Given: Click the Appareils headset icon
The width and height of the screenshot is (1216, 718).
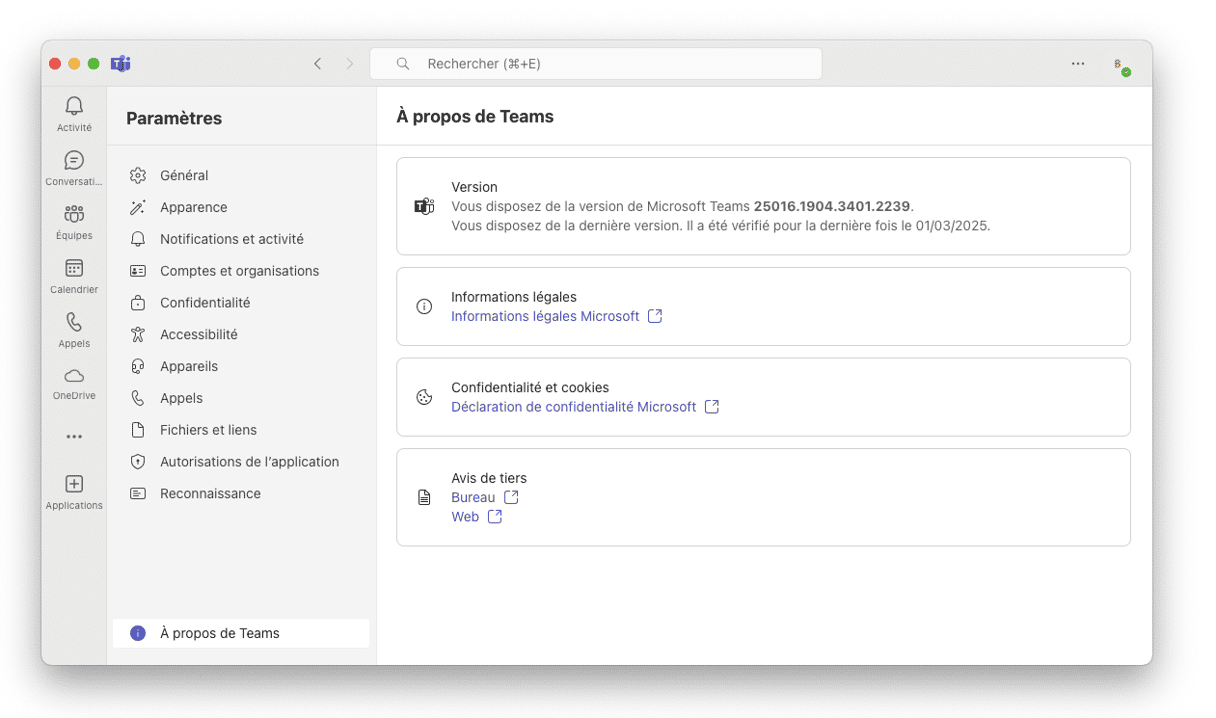Looking at the screenshot, I should (138, 366).
